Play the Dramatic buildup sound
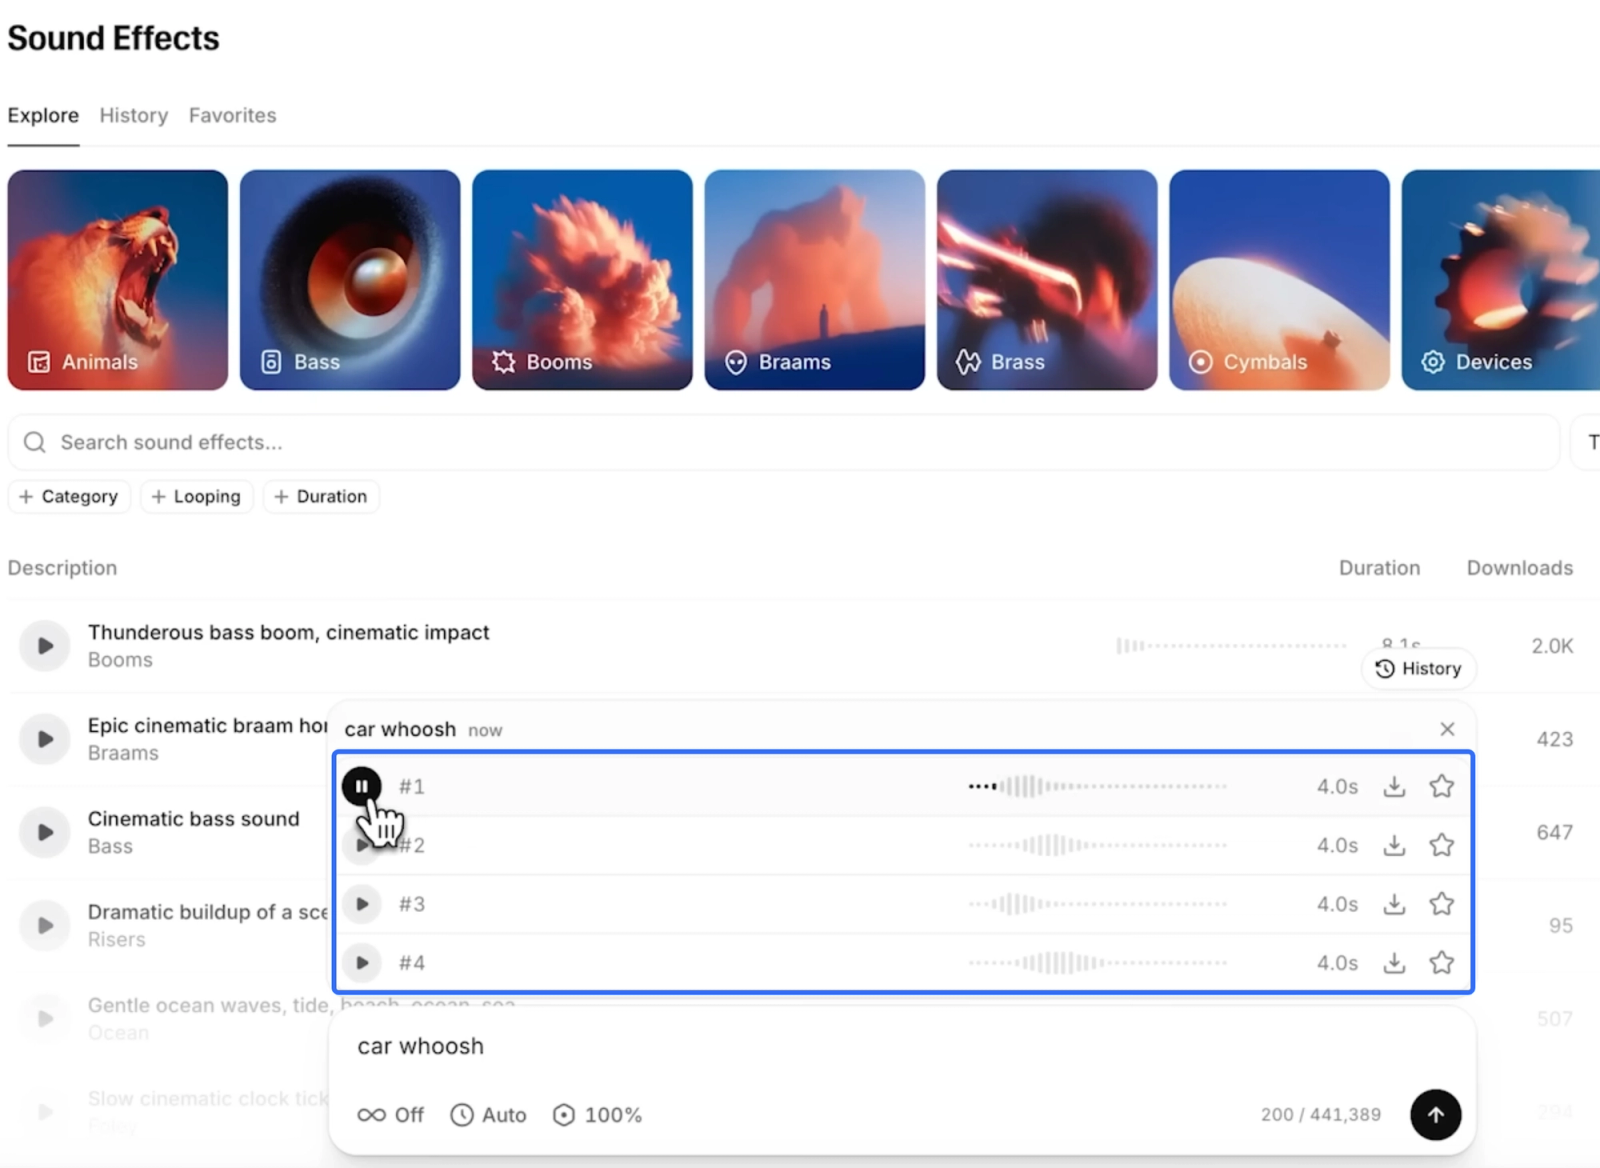1600x1168 pixels. (x=45, y=925)
